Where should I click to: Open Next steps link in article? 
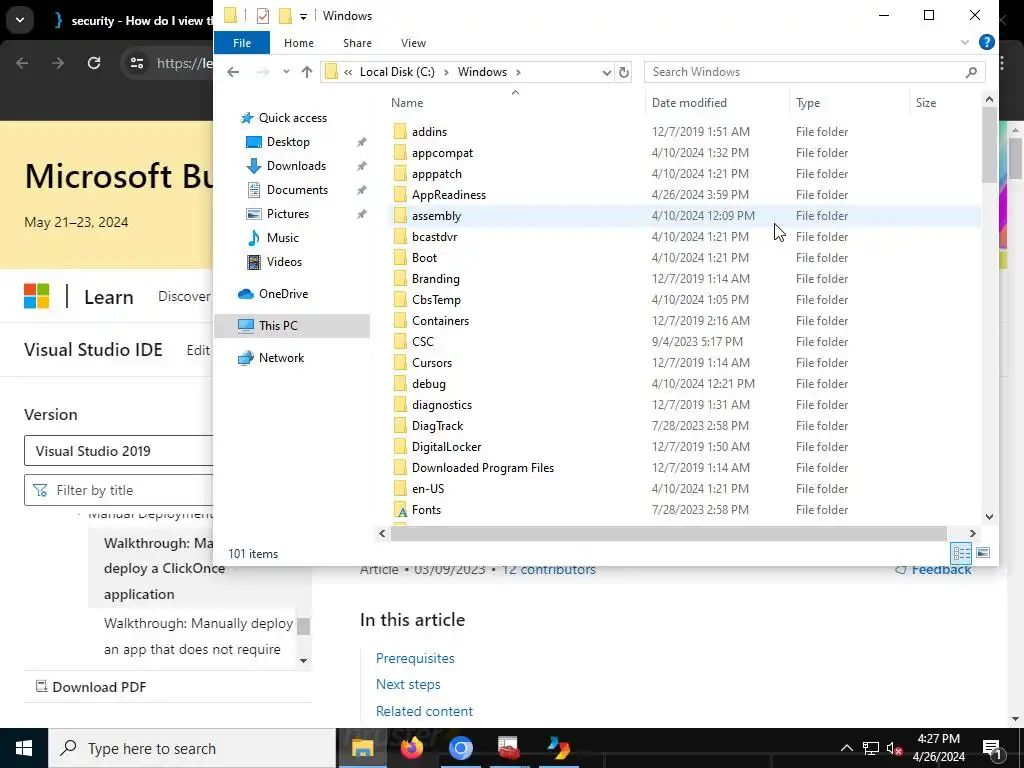[x=408, y=684]
